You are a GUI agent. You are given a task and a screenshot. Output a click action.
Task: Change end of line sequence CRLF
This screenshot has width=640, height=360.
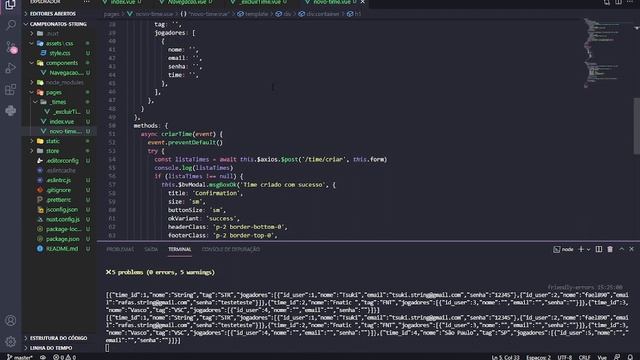click(584, 357)
